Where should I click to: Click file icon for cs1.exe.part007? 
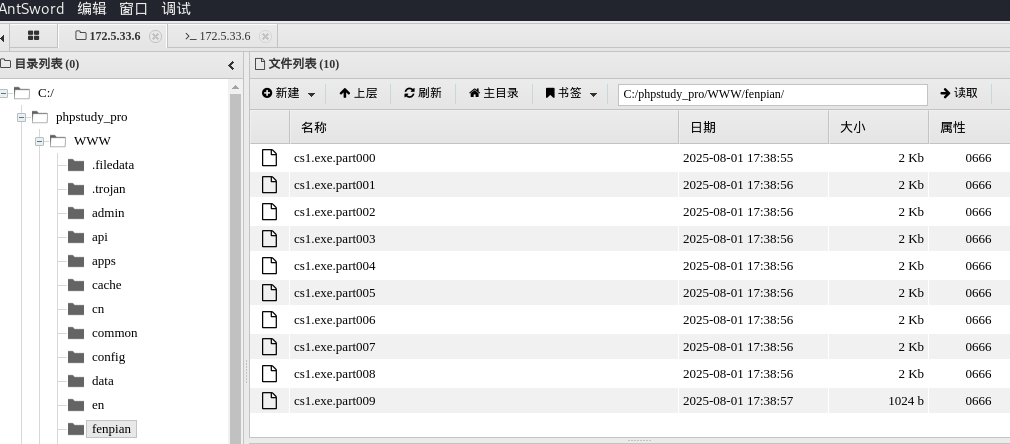(269, 347)
